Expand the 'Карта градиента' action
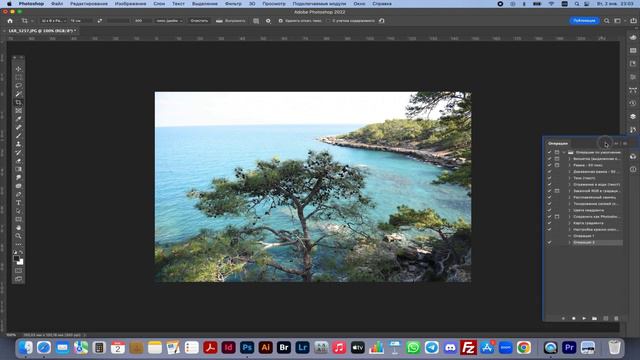Viewport: 640px width, 360px height. click(569, 223)
